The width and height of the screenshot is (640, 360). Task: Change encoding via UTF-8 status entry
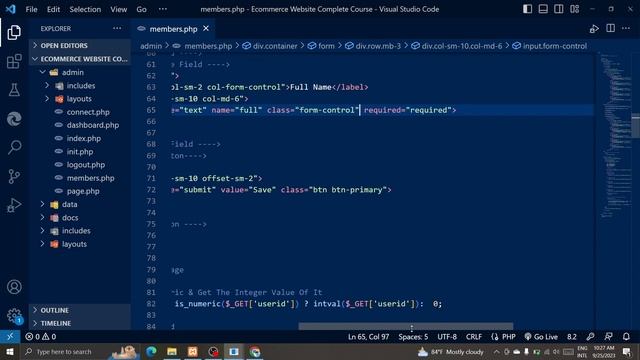[x=447, y=337]
